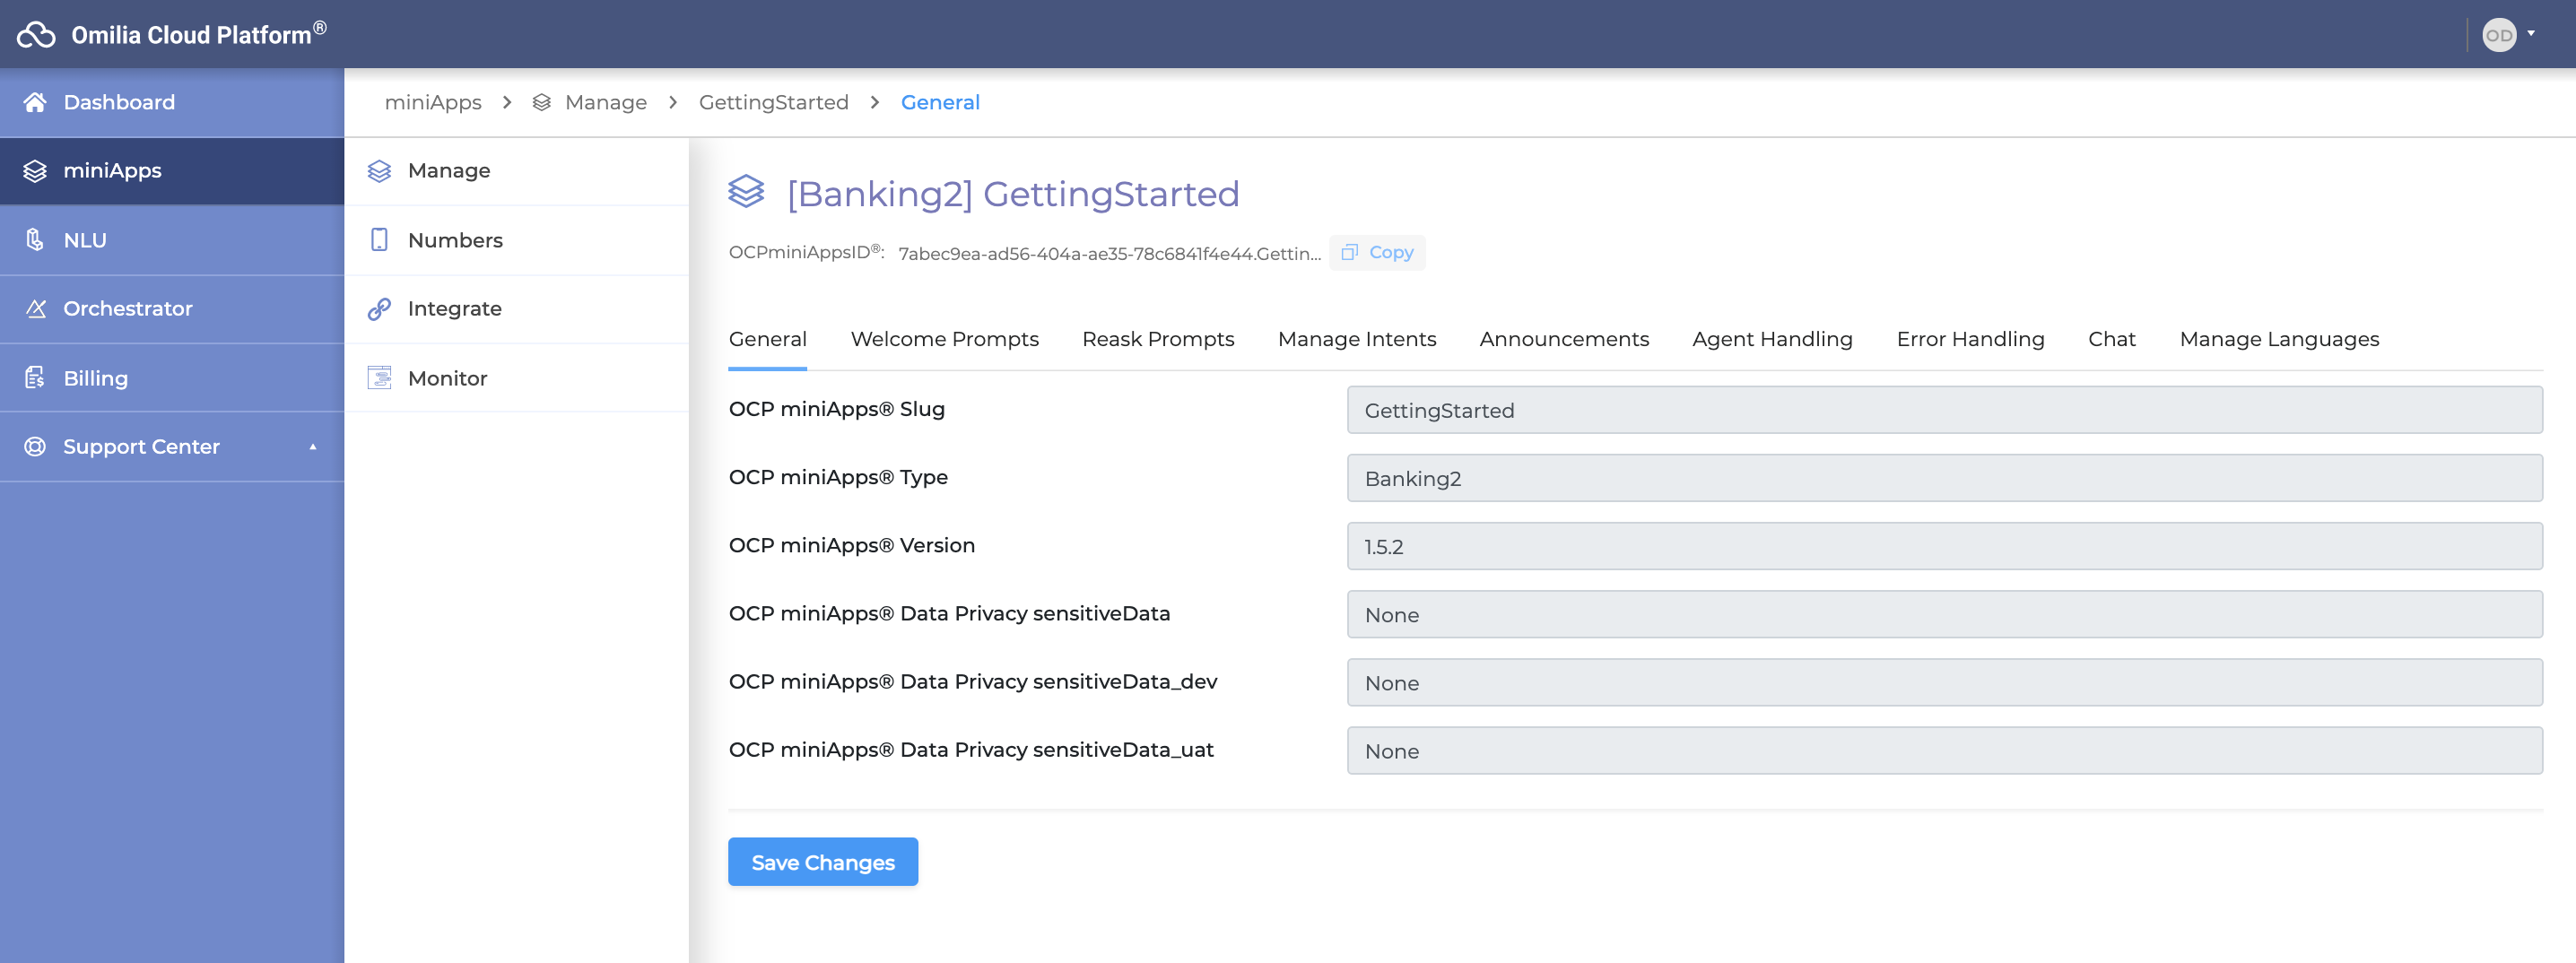
Task: Click the OD user avatar
Action: tap(2498, 35)
